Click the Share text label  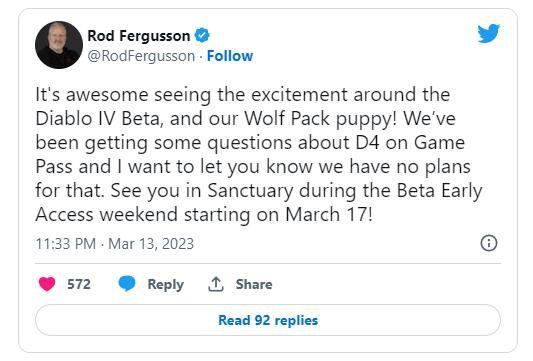(x=254, y=284)
